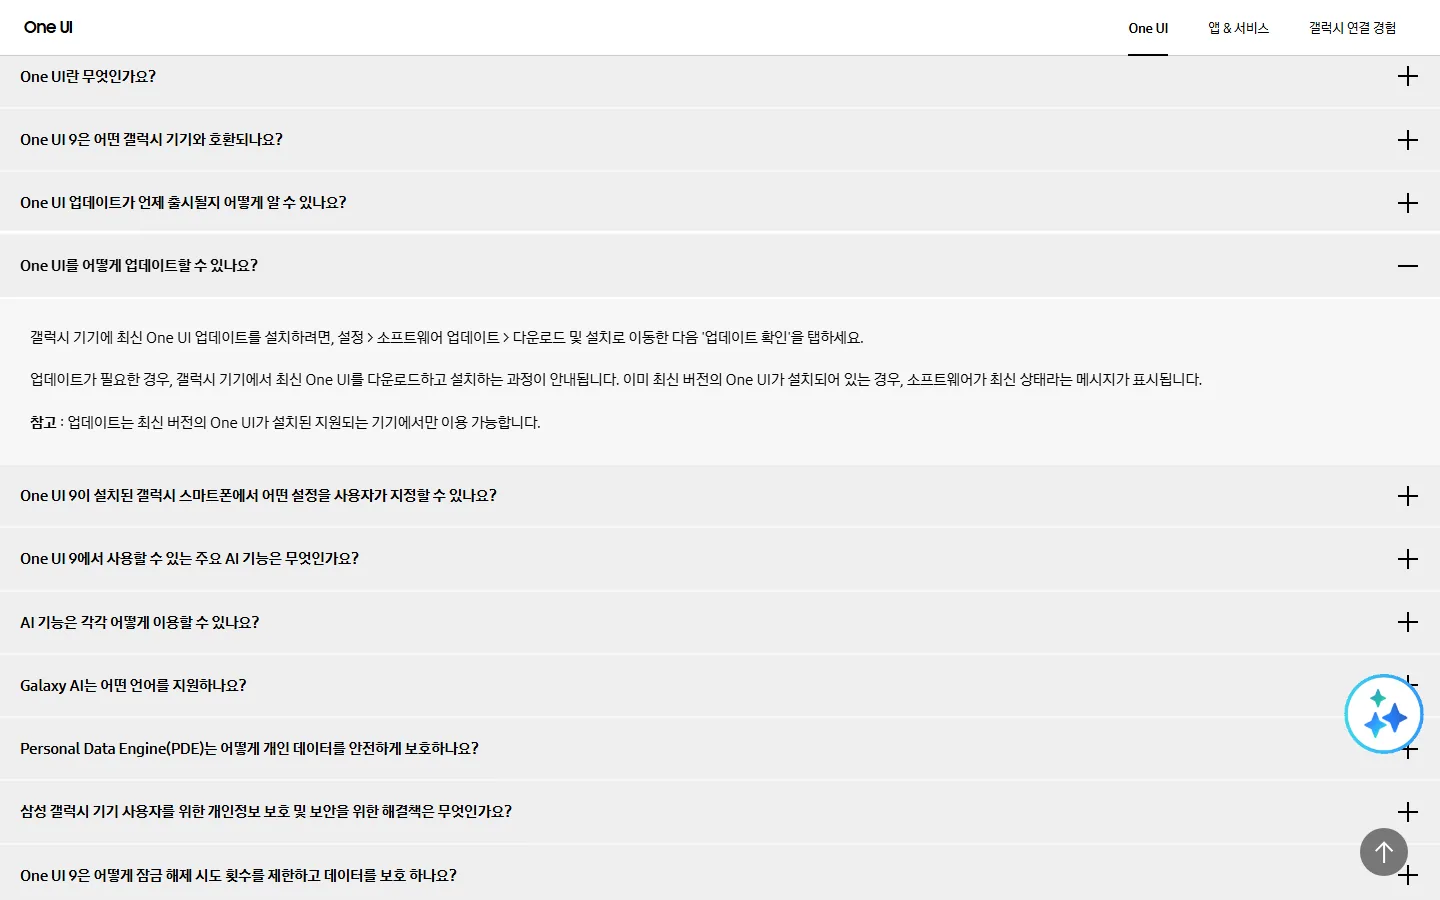Switch to the '앱 & 서비스' tab
The image size is (1440, 900).
(1238, 28)
